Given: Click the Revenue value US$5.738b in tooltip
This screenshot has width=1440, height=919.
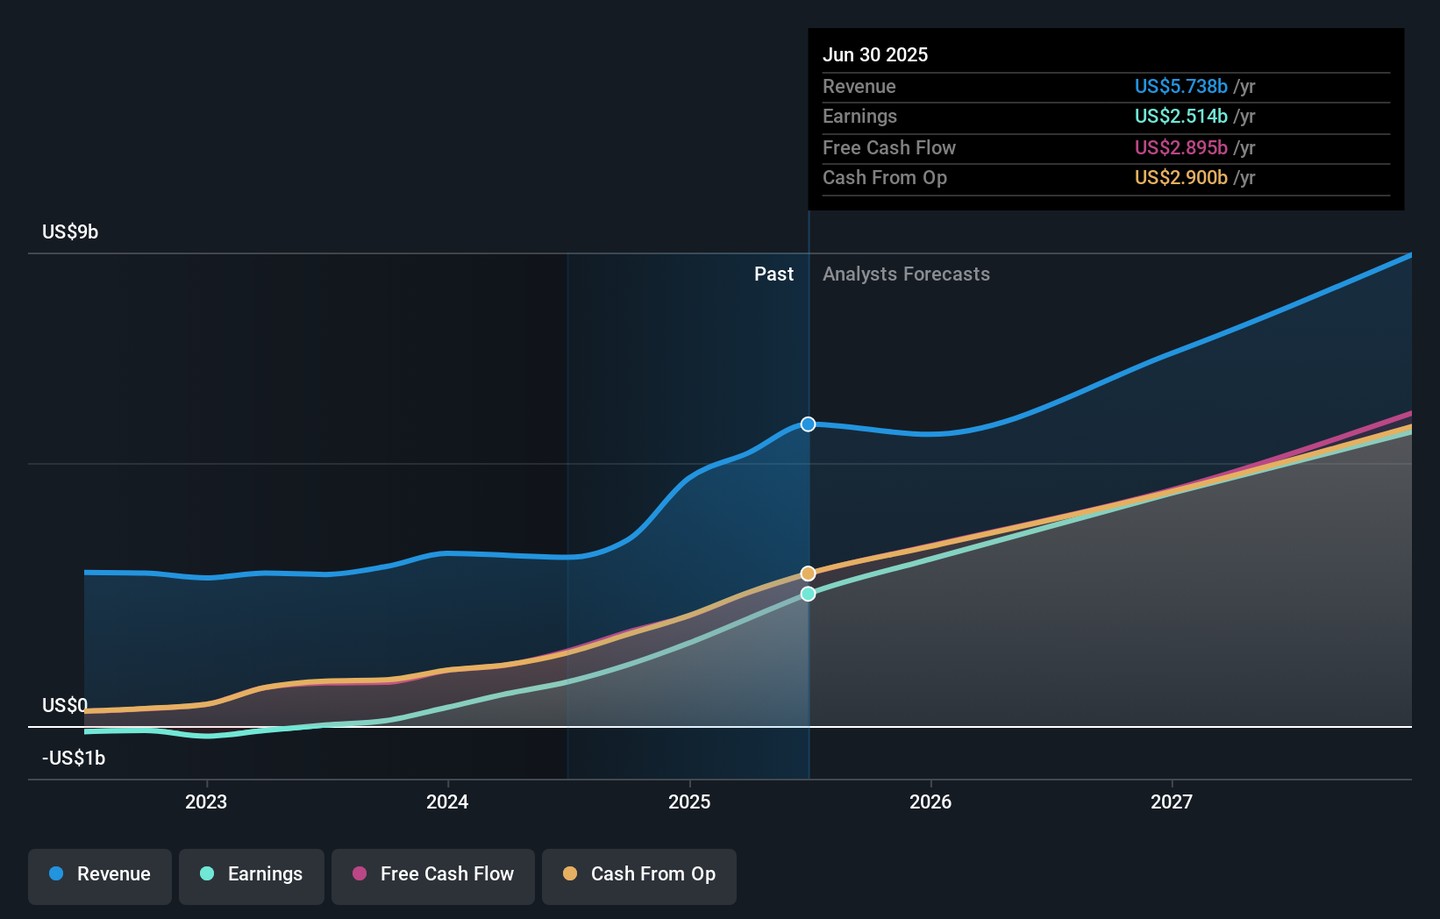Looking at the screenshot, I should tap(1181, 87).
